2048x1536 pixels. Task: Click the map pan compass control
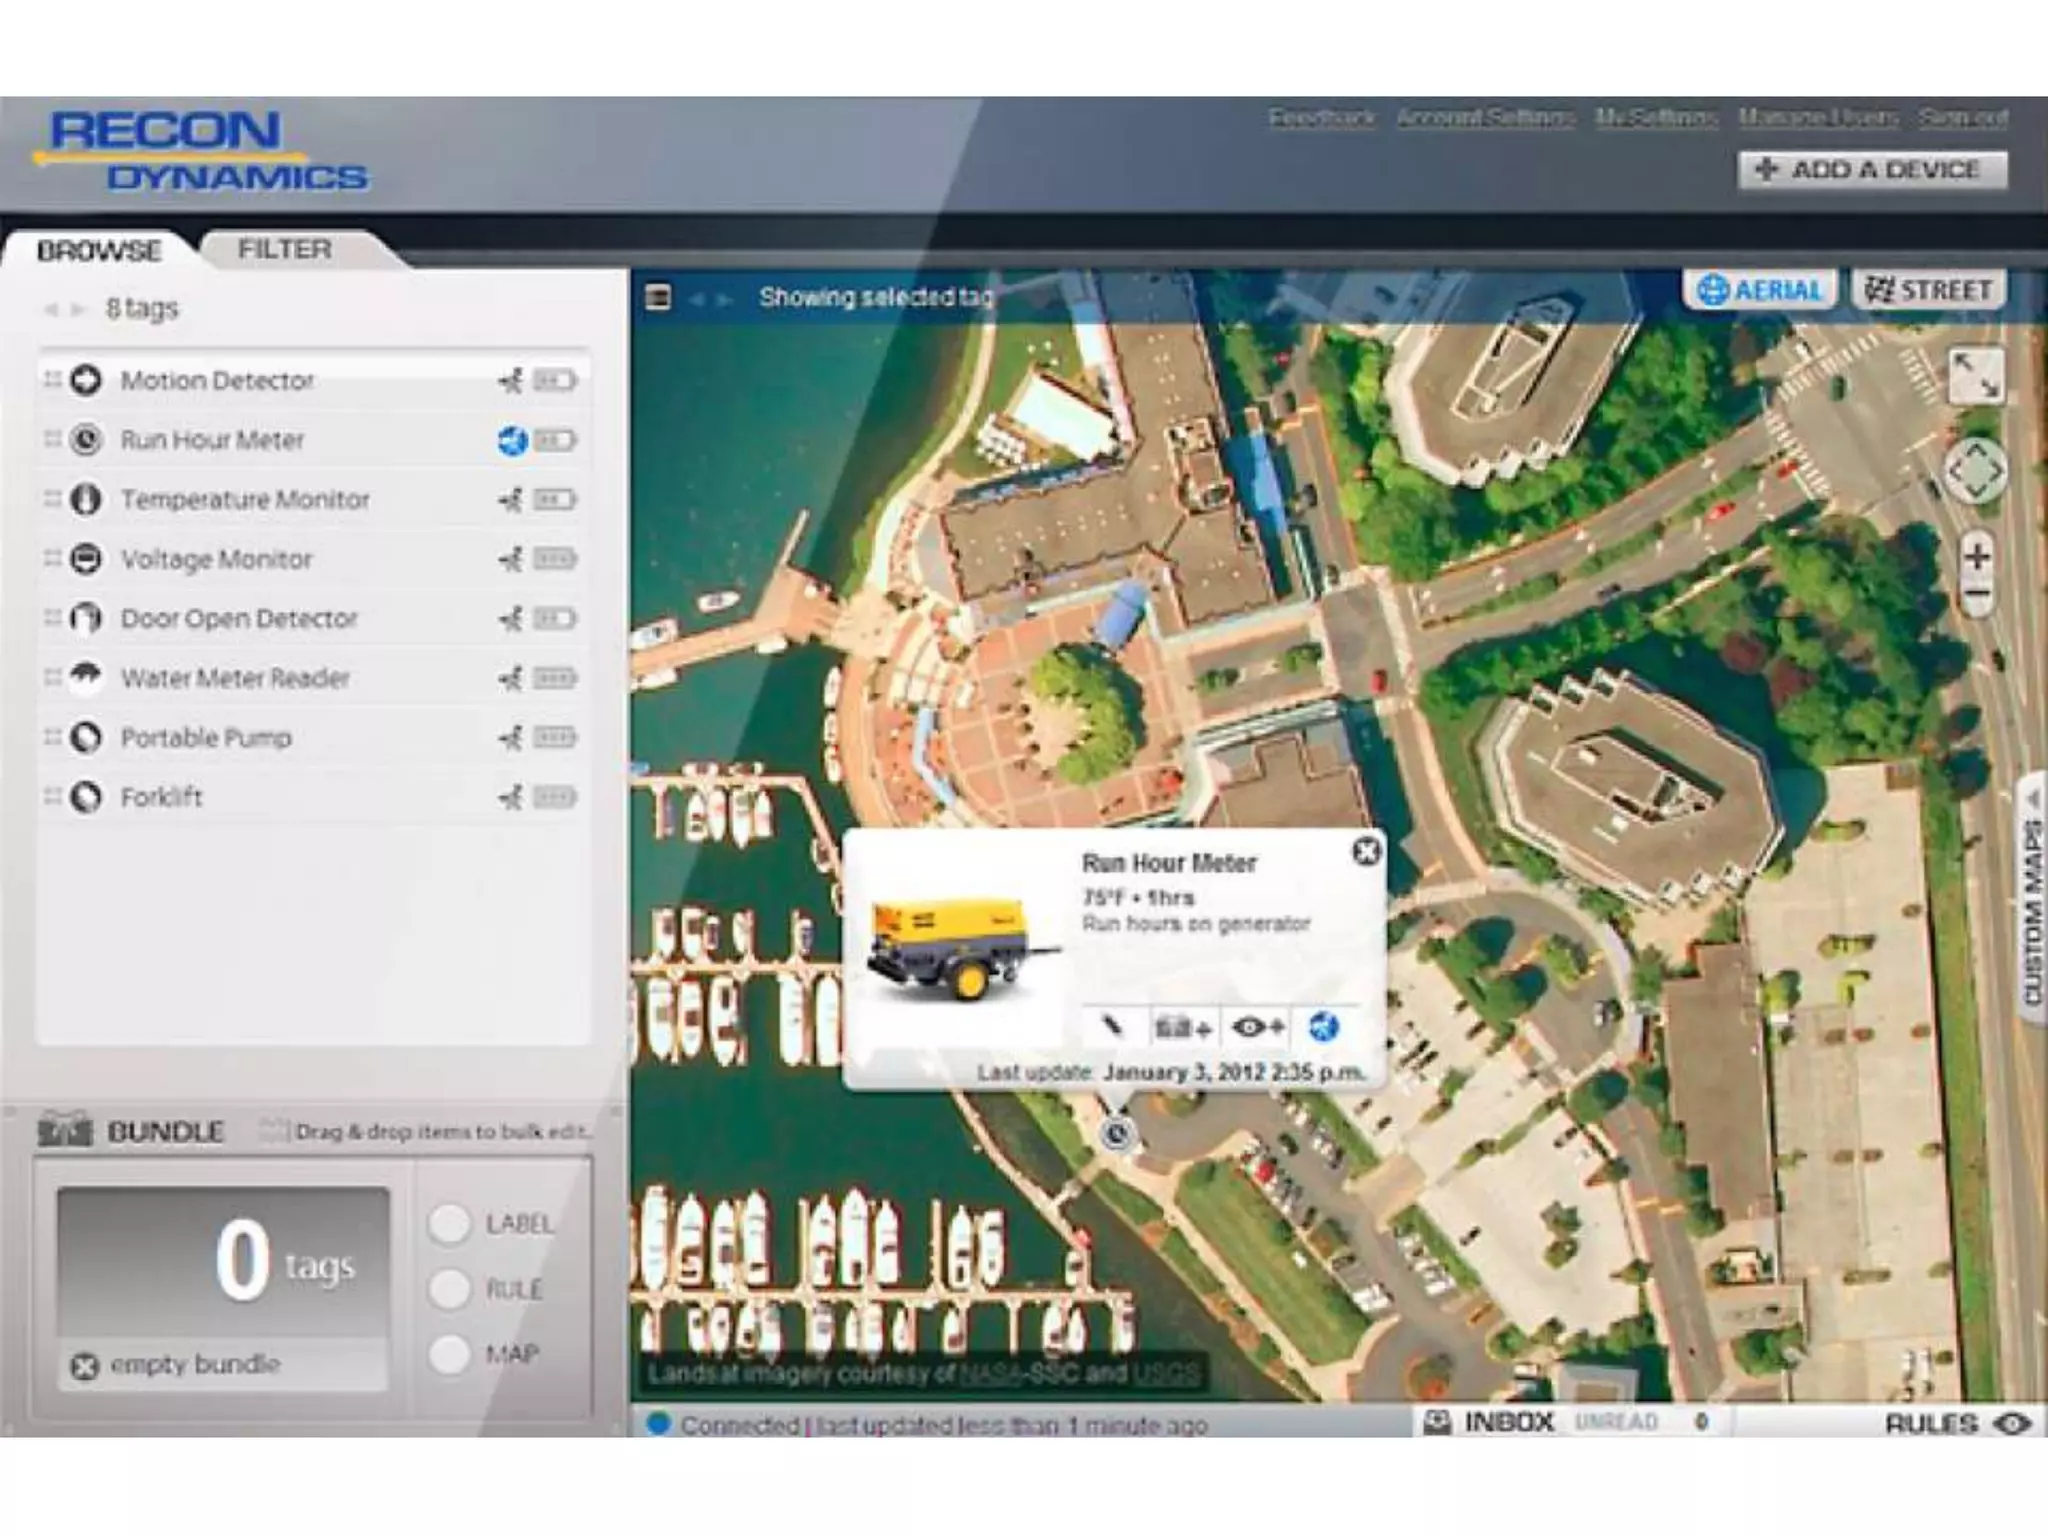[1975, 470]
